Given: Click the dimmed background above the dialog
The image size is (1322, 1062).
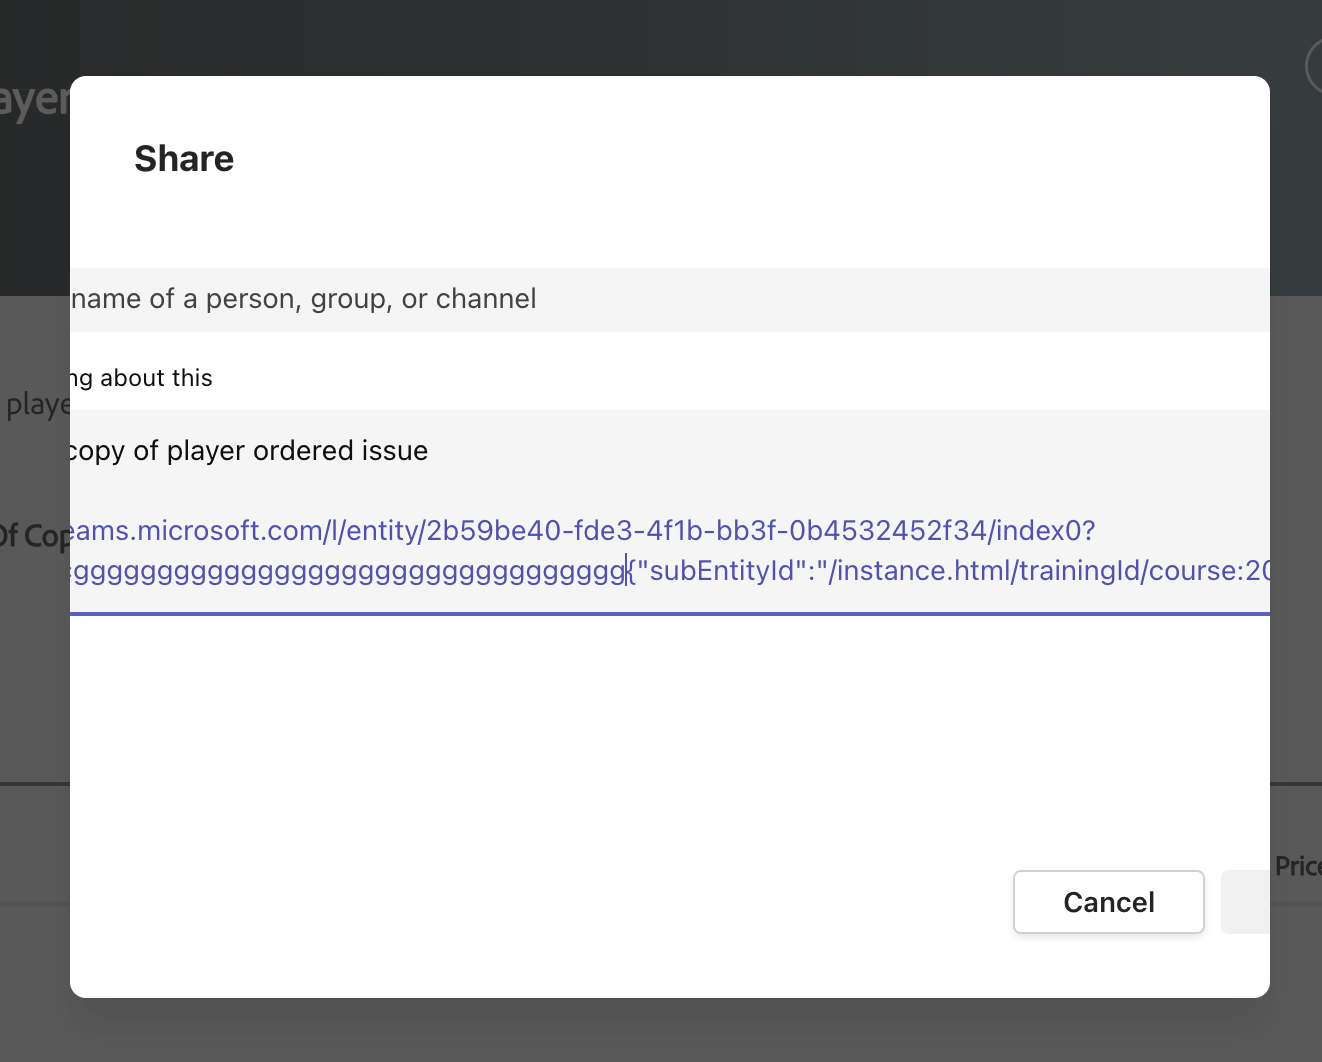Looking at the screenshot, I should click(x=660, y=35).
